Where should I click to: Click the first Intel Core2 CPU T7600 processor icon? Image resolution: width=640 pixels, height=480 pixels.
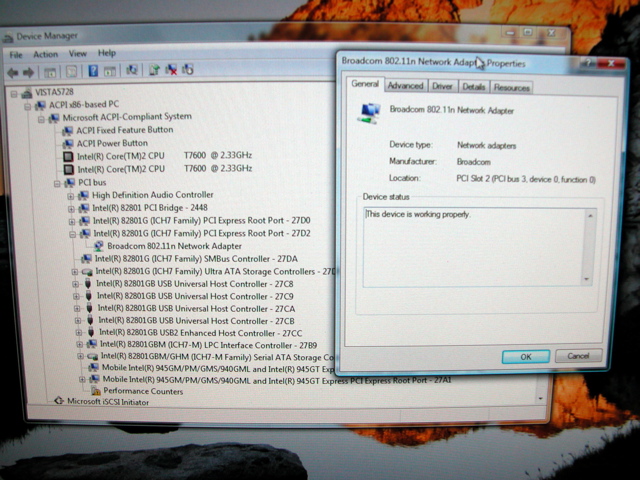click(68, 156)
